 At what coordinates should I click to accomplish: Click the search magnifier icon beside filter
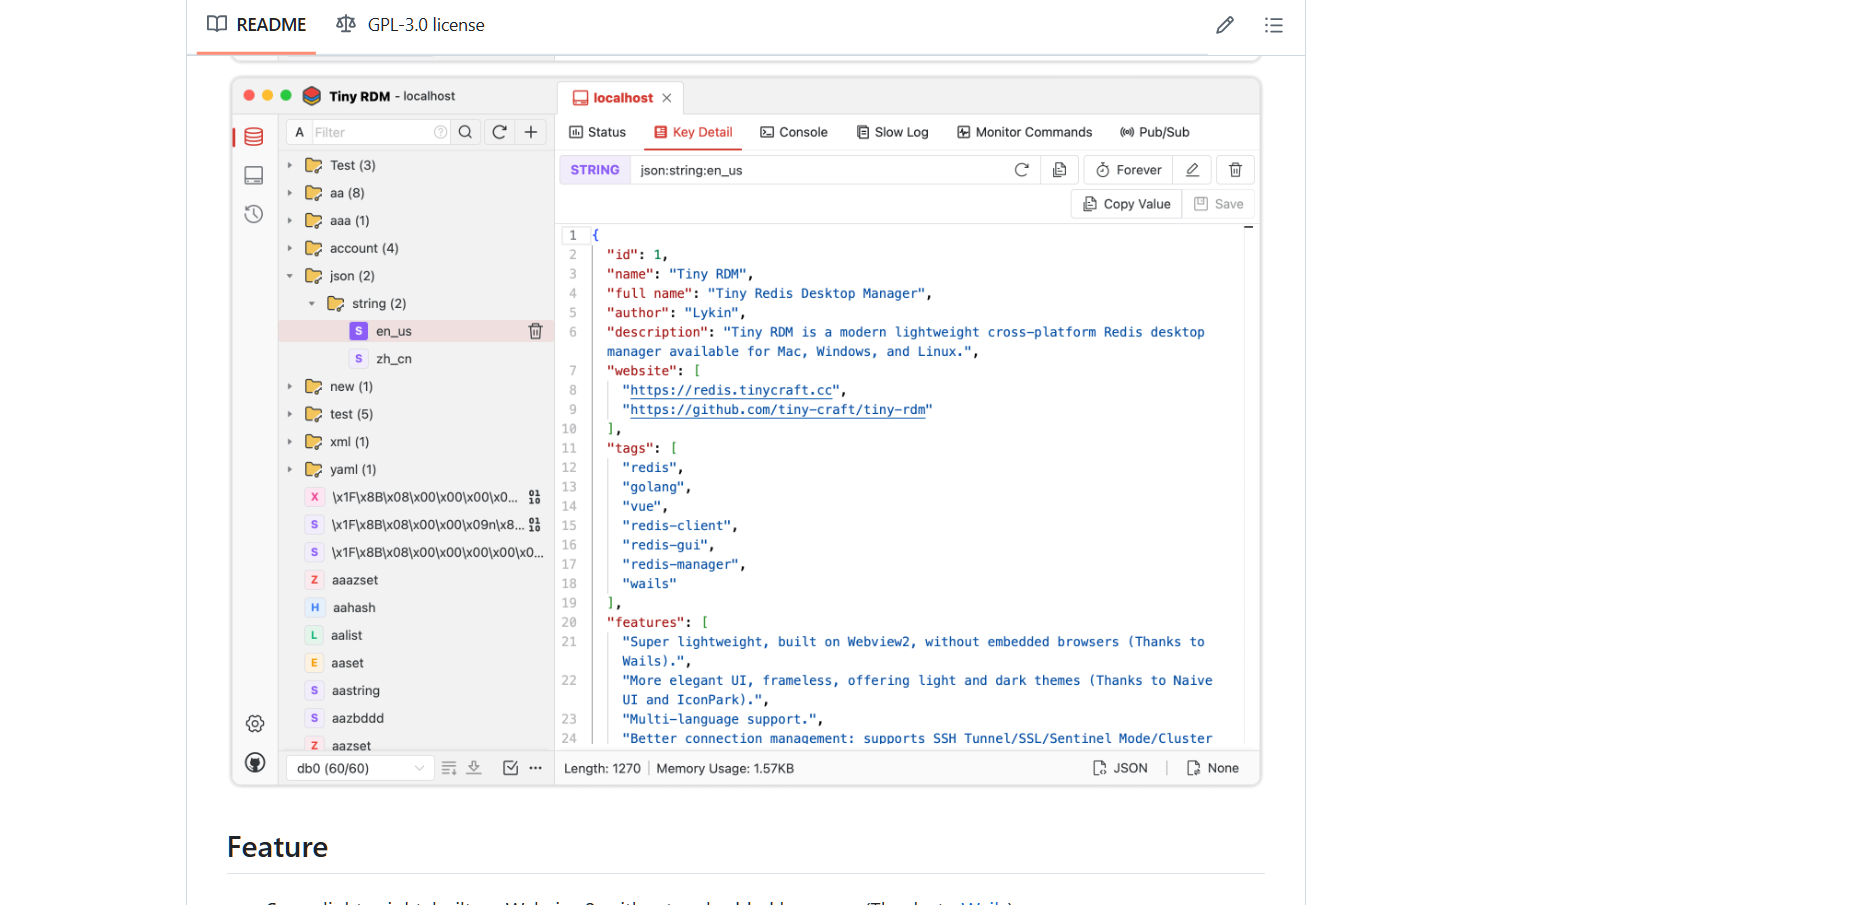(x=465, y=132)
